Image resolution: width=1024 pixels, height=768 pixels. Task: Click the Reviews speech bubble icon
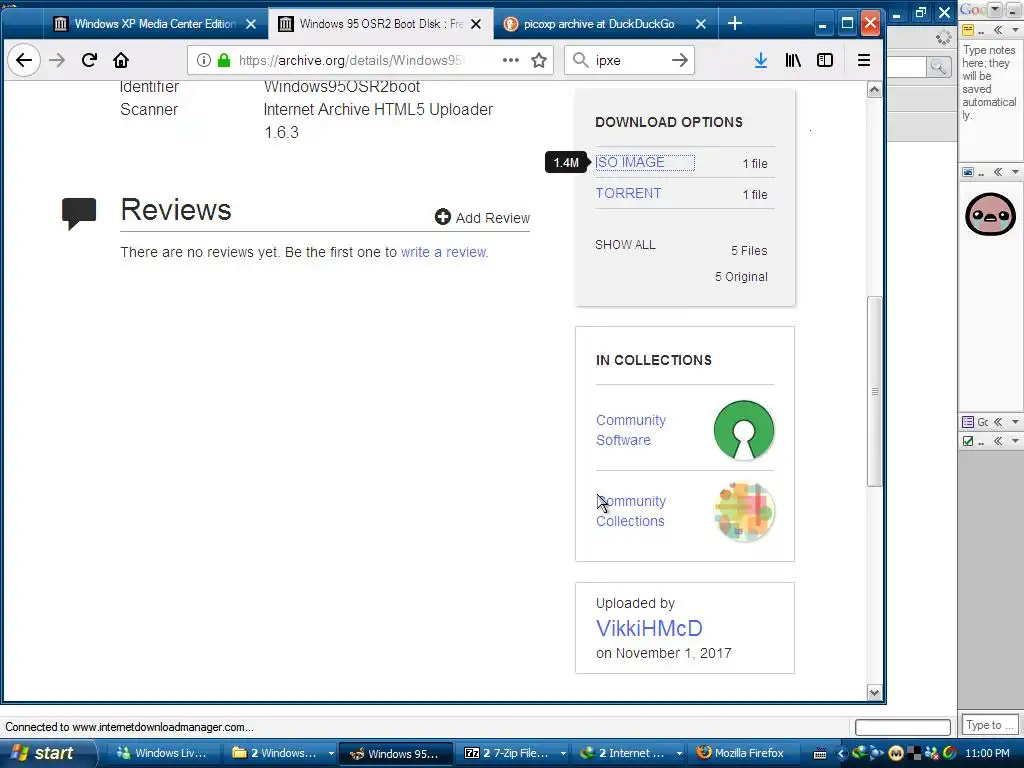[79, 213]
